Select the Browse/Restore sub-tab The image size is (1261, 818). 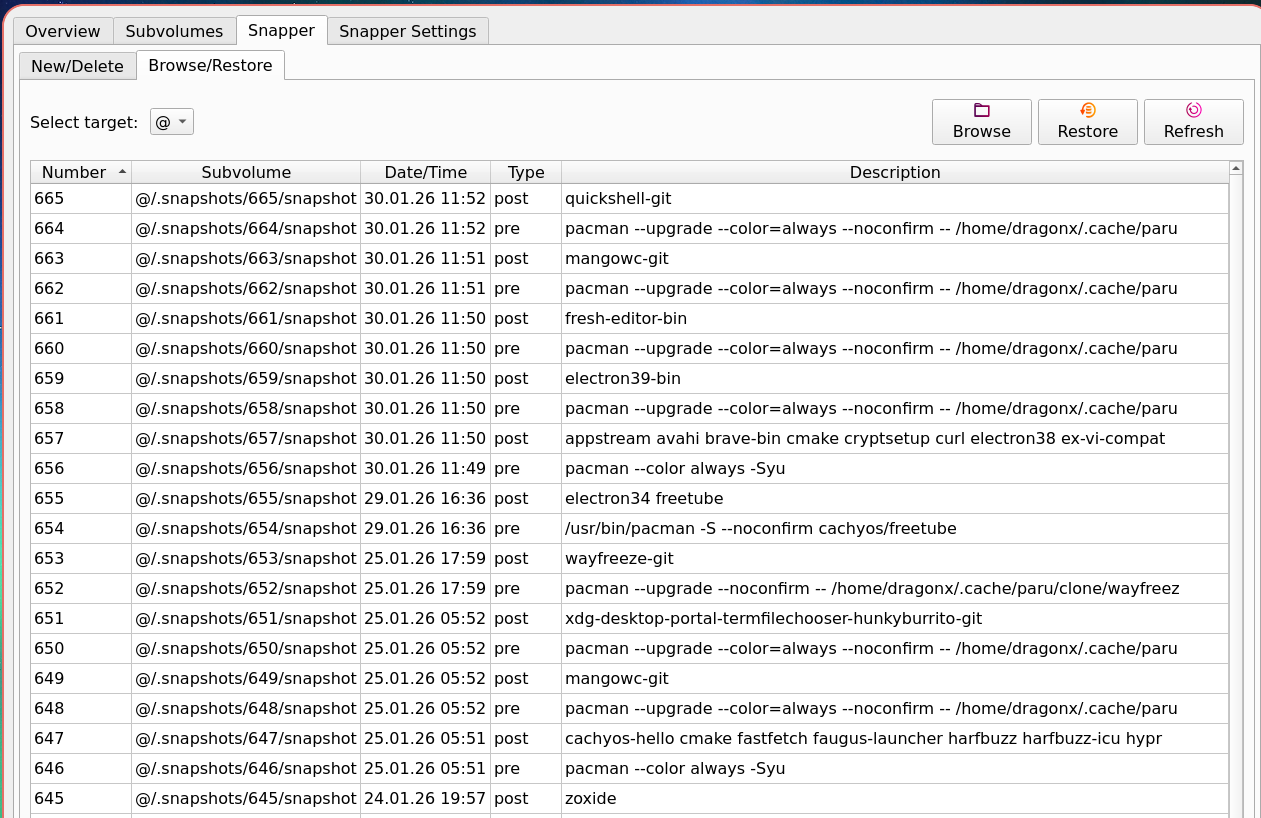pyautogui.click(x=210, y=65)
